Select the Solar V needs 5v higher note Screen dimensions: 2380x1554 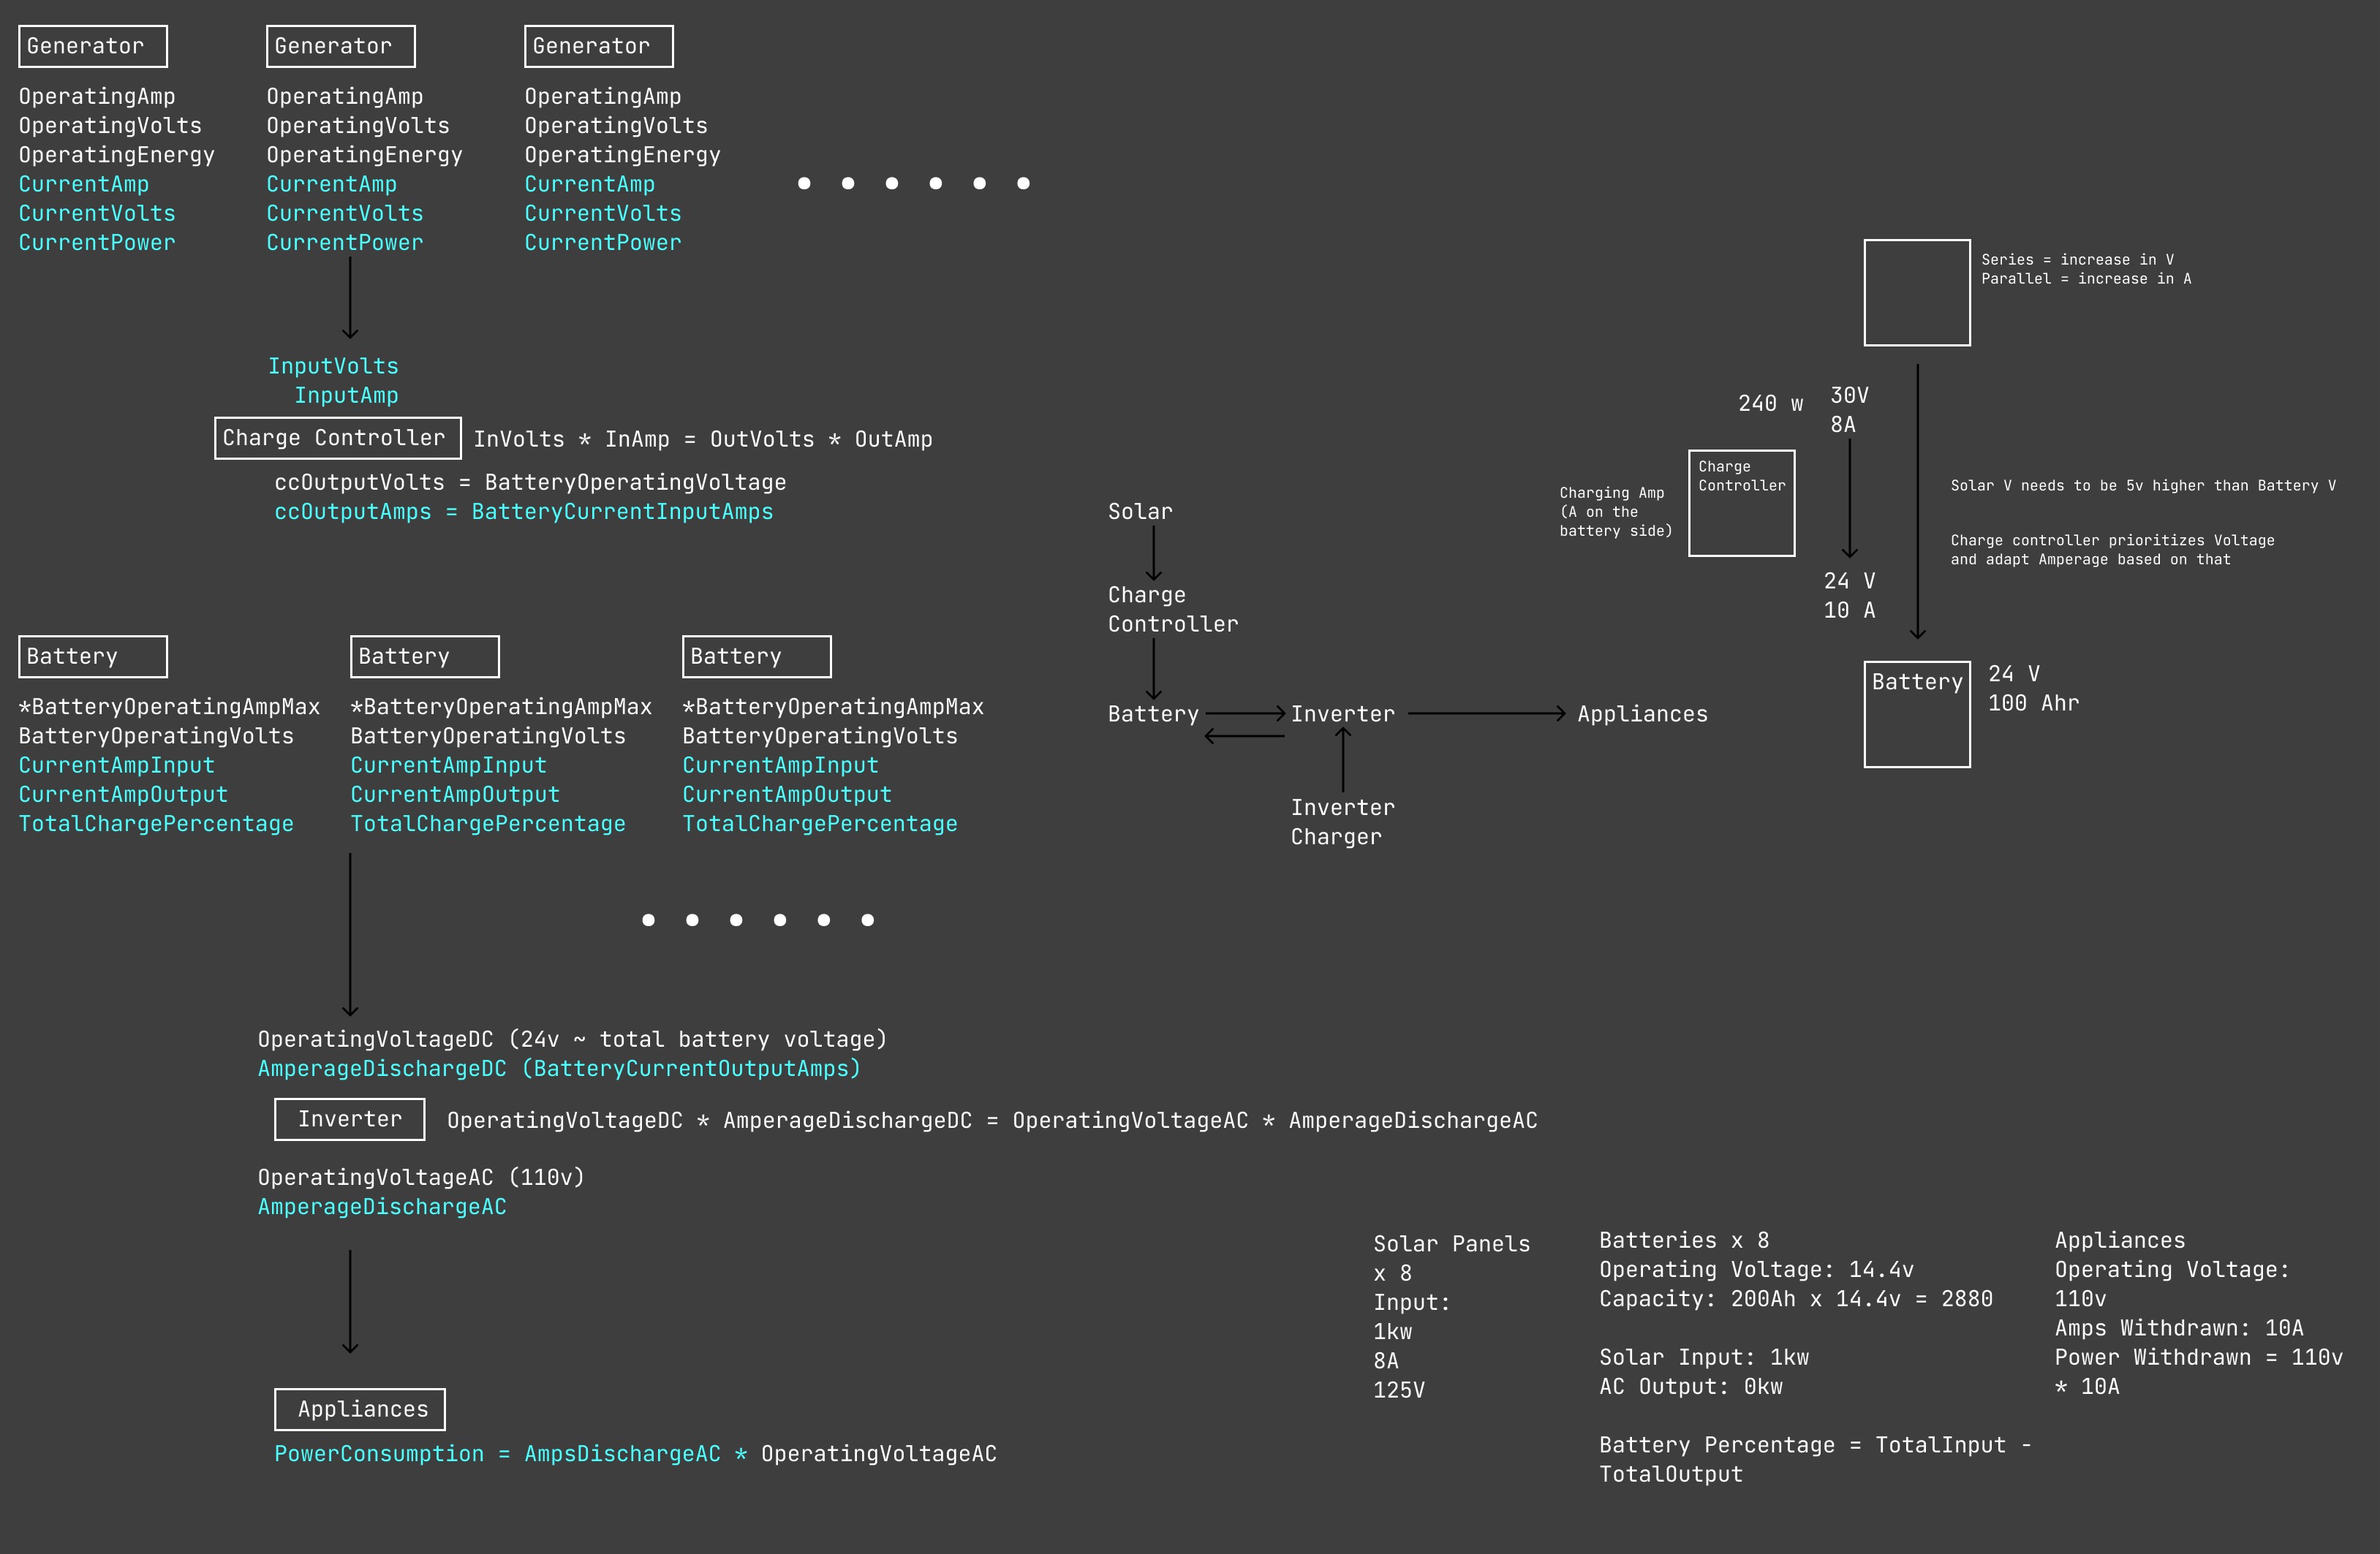point(2142,486)
